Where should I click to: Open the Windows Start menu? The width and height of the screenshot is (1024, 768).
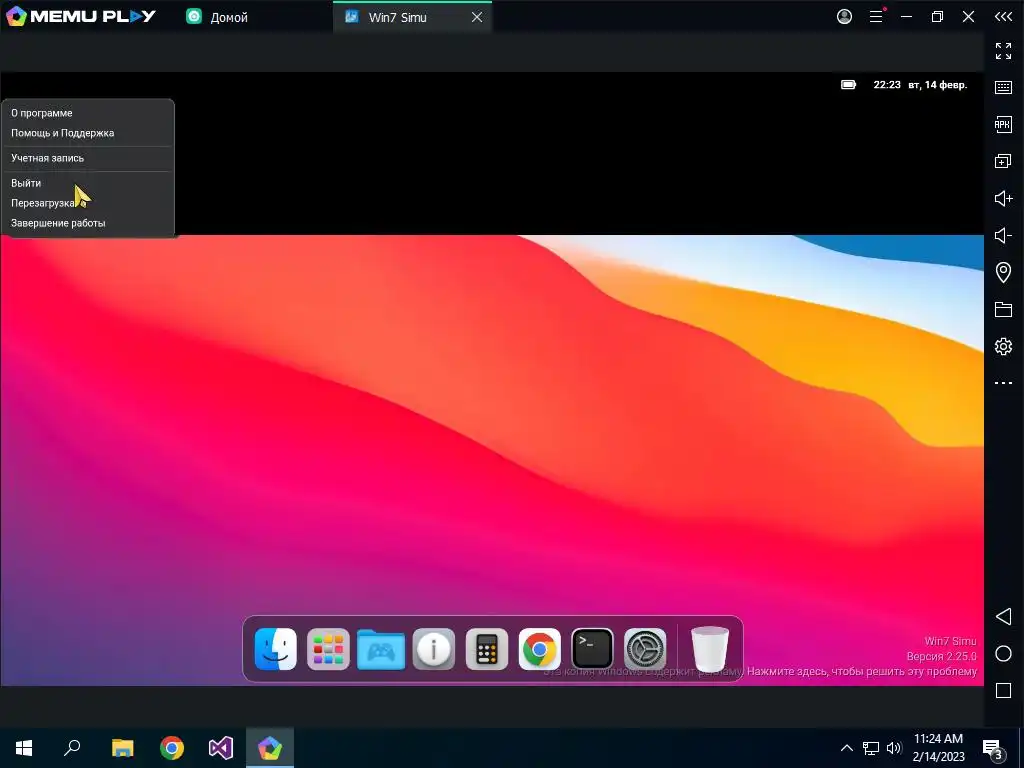(x=24, y=748)
